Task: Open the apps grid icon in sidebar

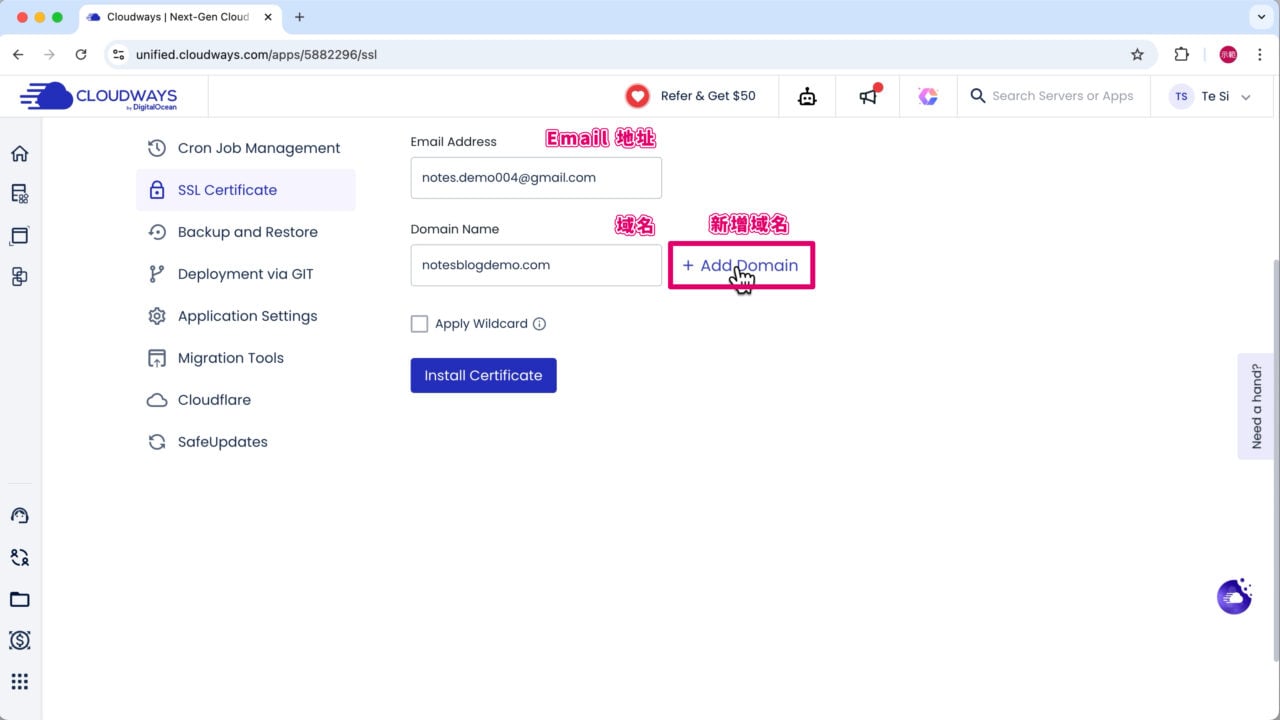Action: point(20,682)
